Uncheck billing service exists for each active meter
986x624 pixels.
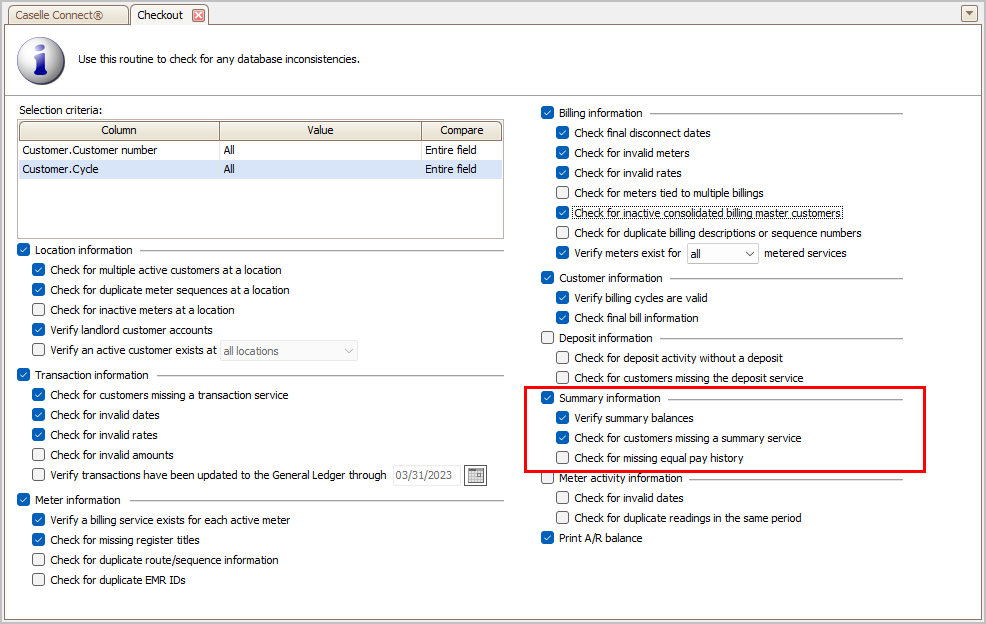tap(39, 520)
